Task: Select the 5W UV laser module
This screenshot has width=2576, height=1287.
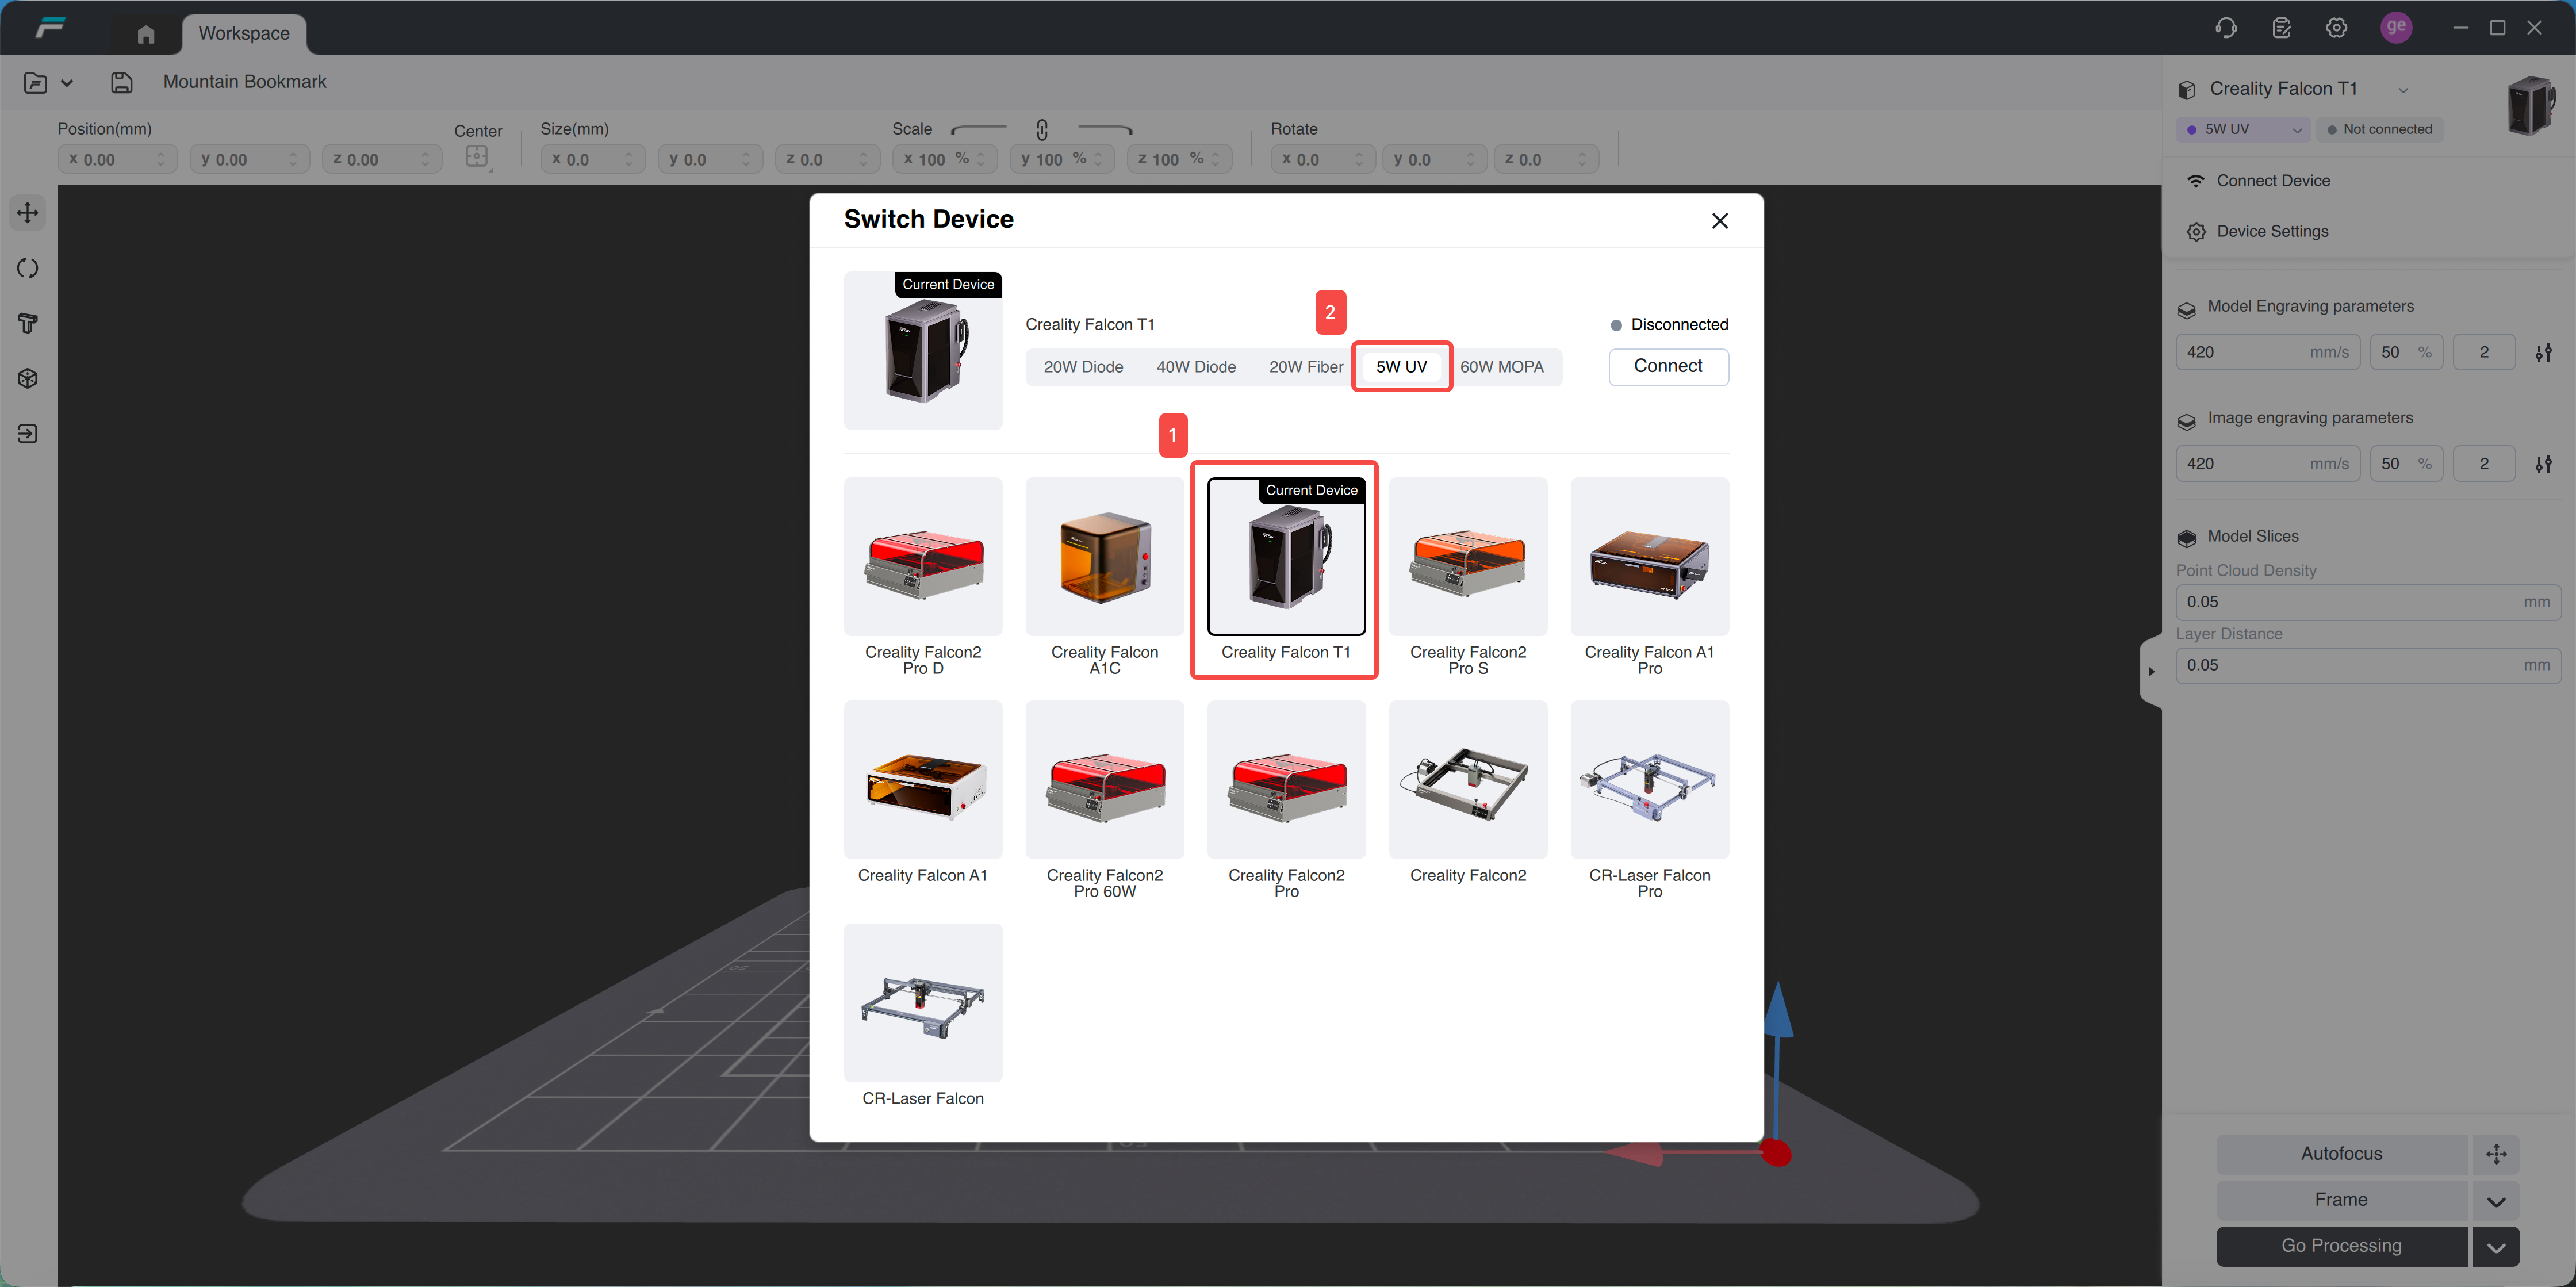Action: (1402, 367)
